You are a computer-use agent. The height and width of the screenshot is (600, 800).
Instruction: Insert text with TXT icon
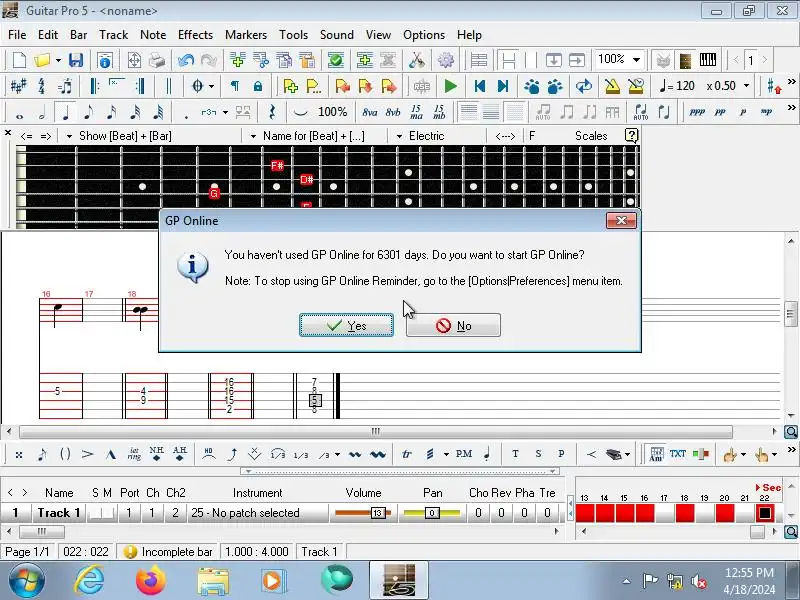678,454
